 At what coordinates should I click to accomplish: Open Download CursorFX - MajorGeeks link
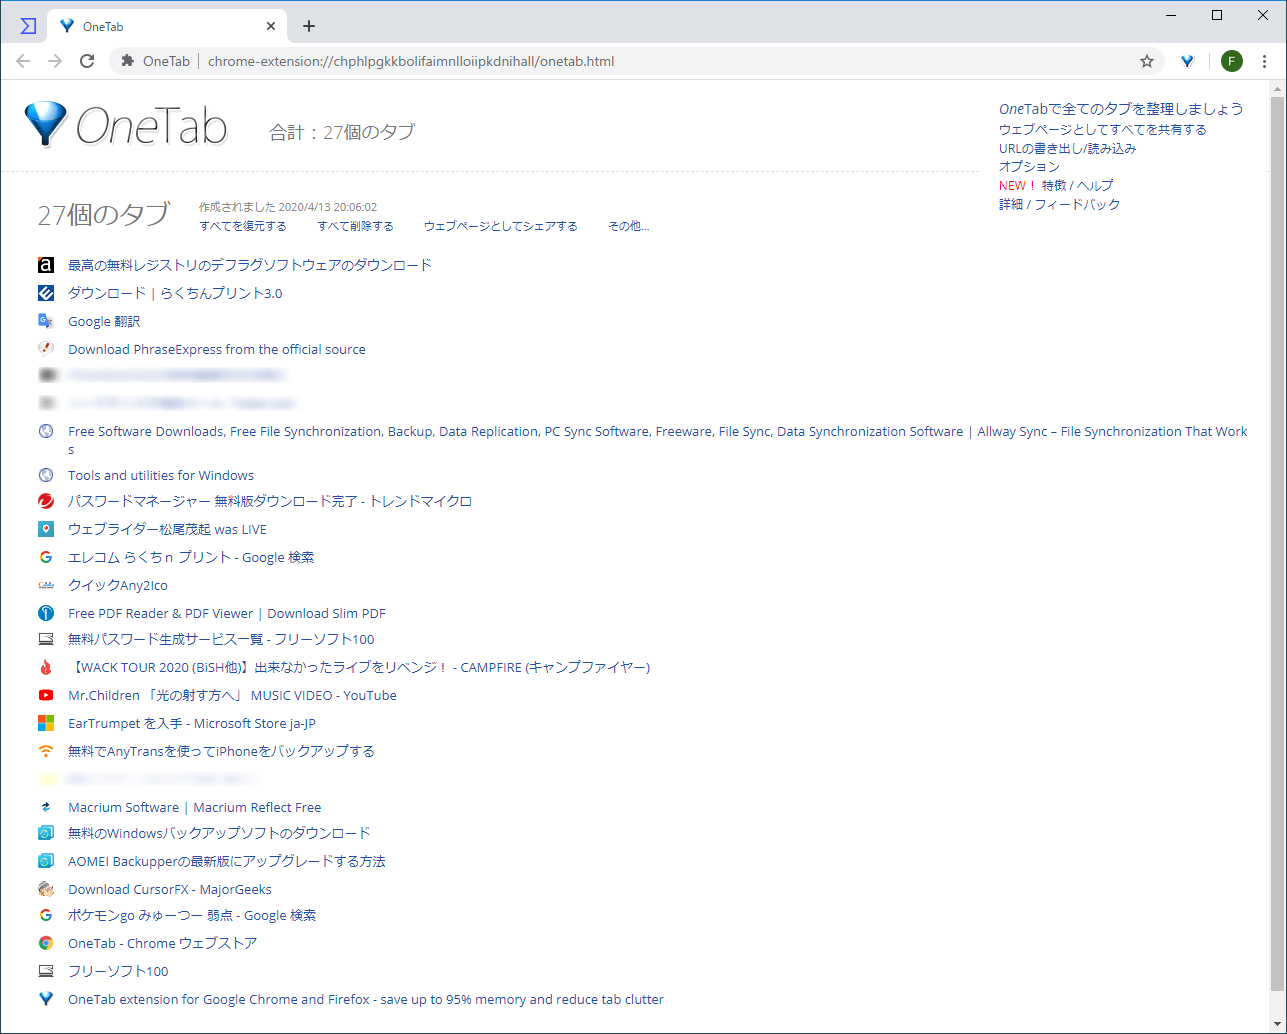point(170,889)
